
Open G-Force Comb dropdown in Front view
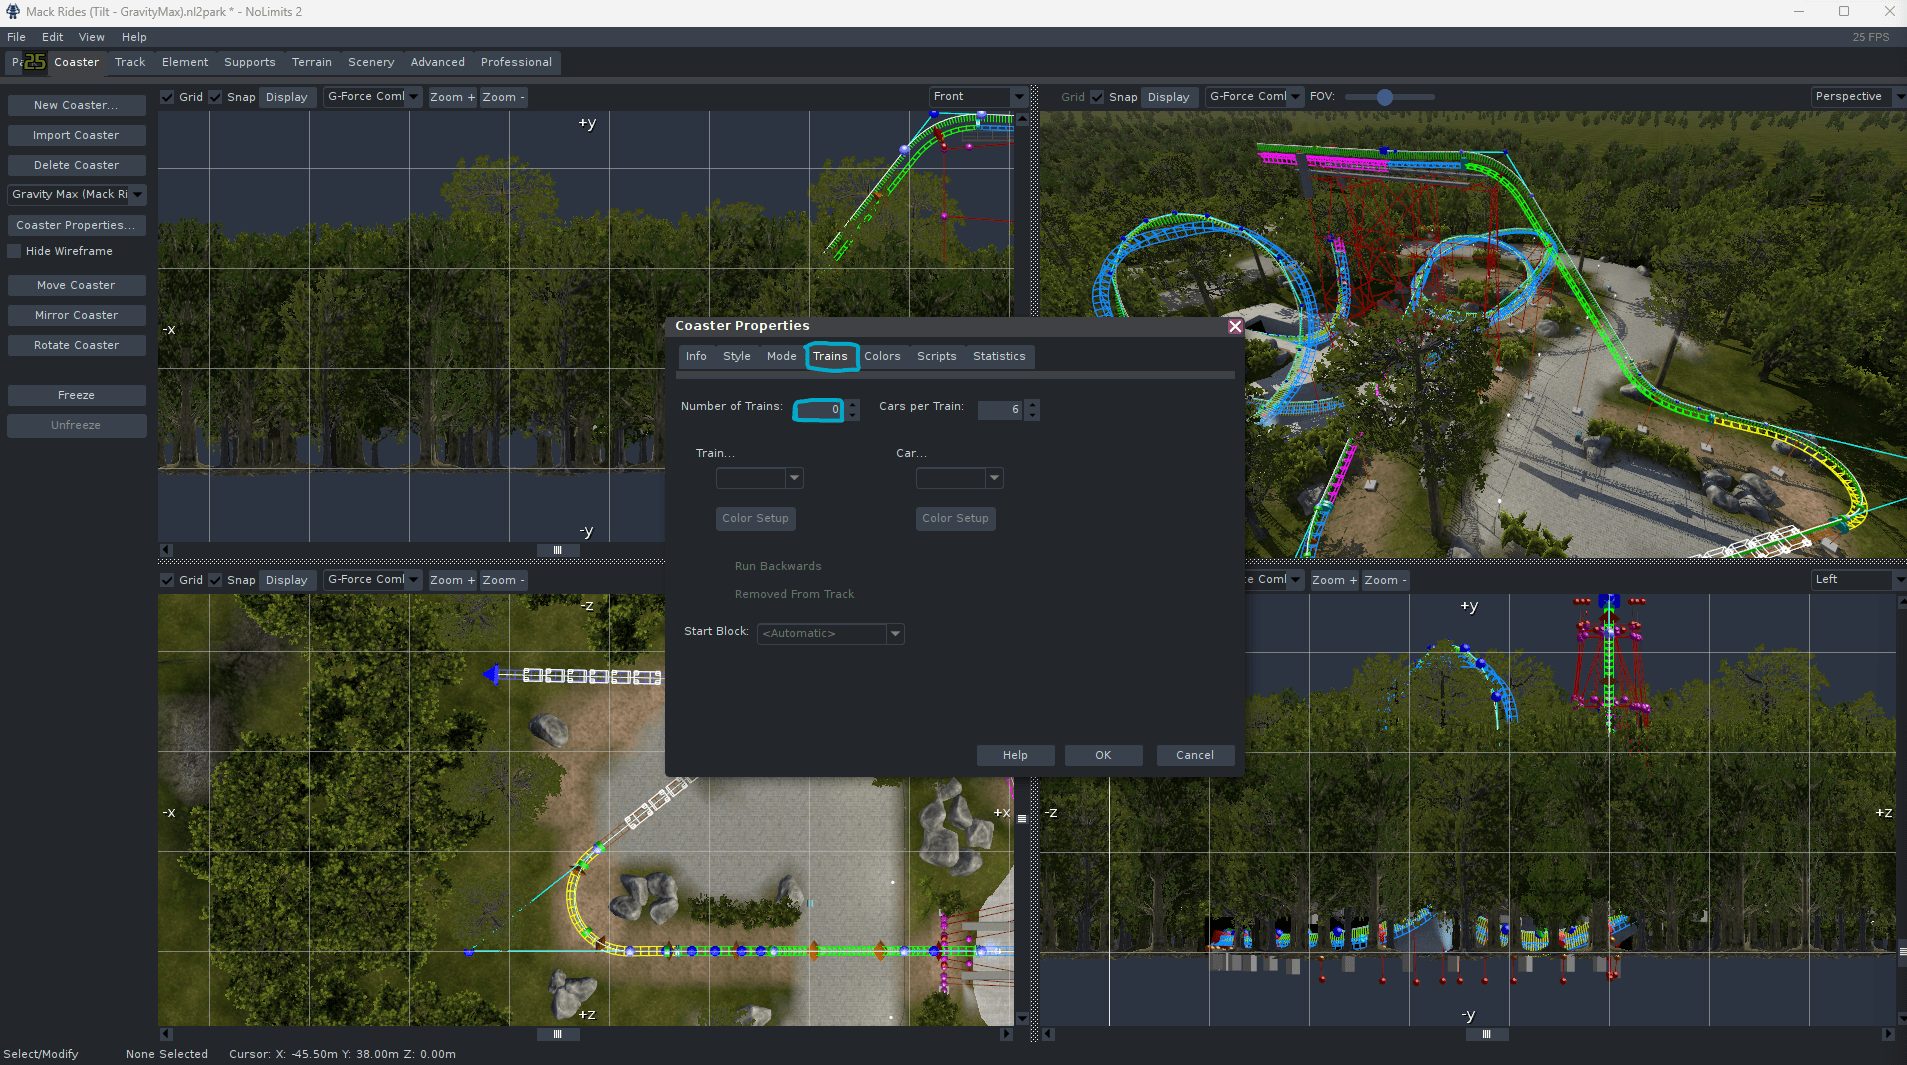click(372, 97)
